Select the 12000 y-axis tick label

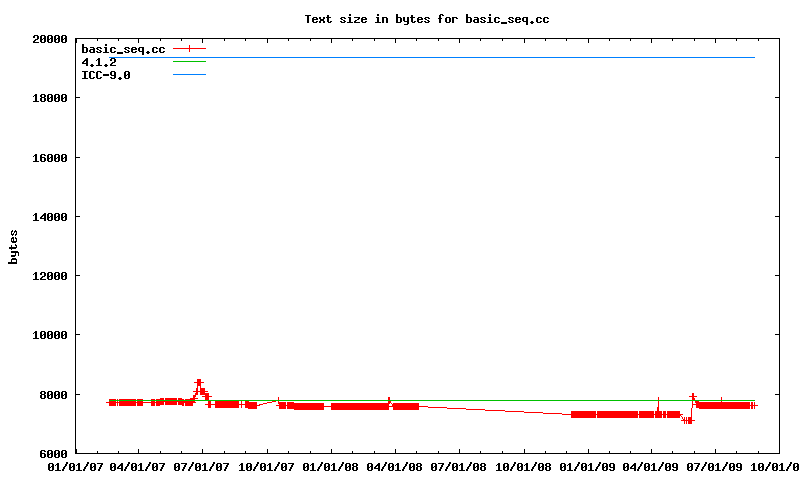pyautogui.click(x=48, y=276)
